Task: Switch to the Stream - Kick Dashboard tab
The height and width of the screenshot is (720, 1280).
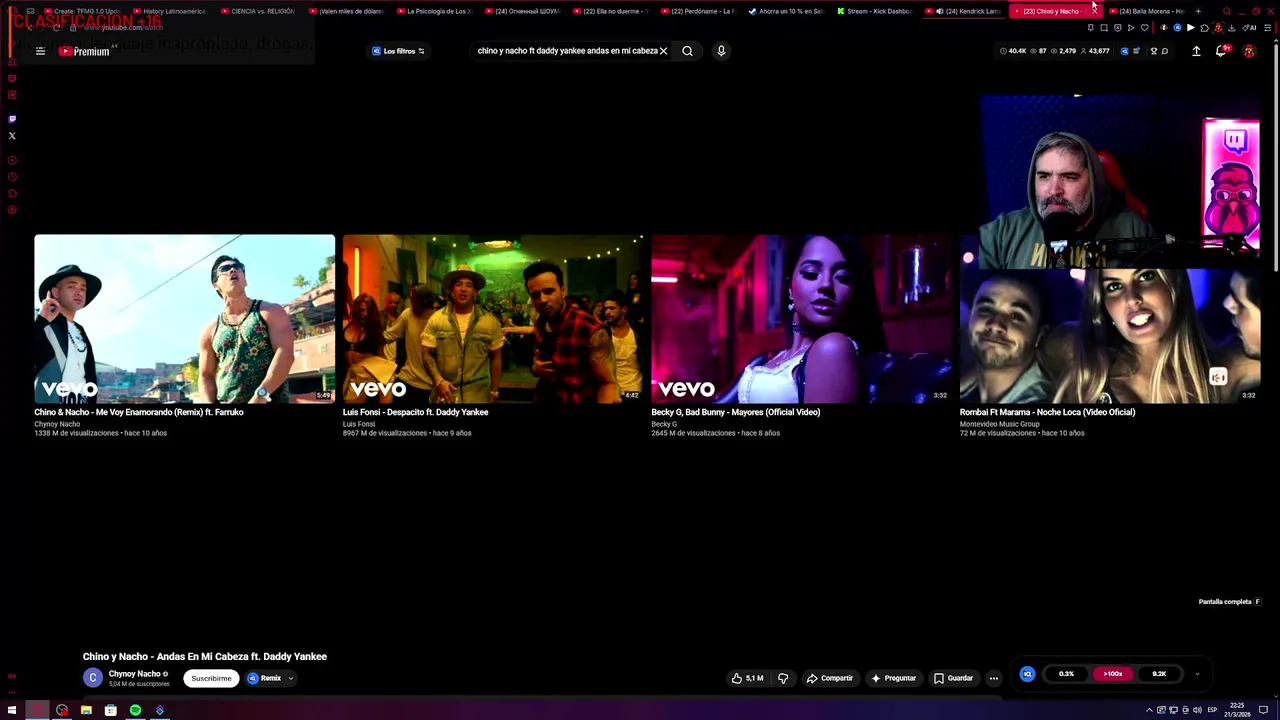Action: [875, 11]
